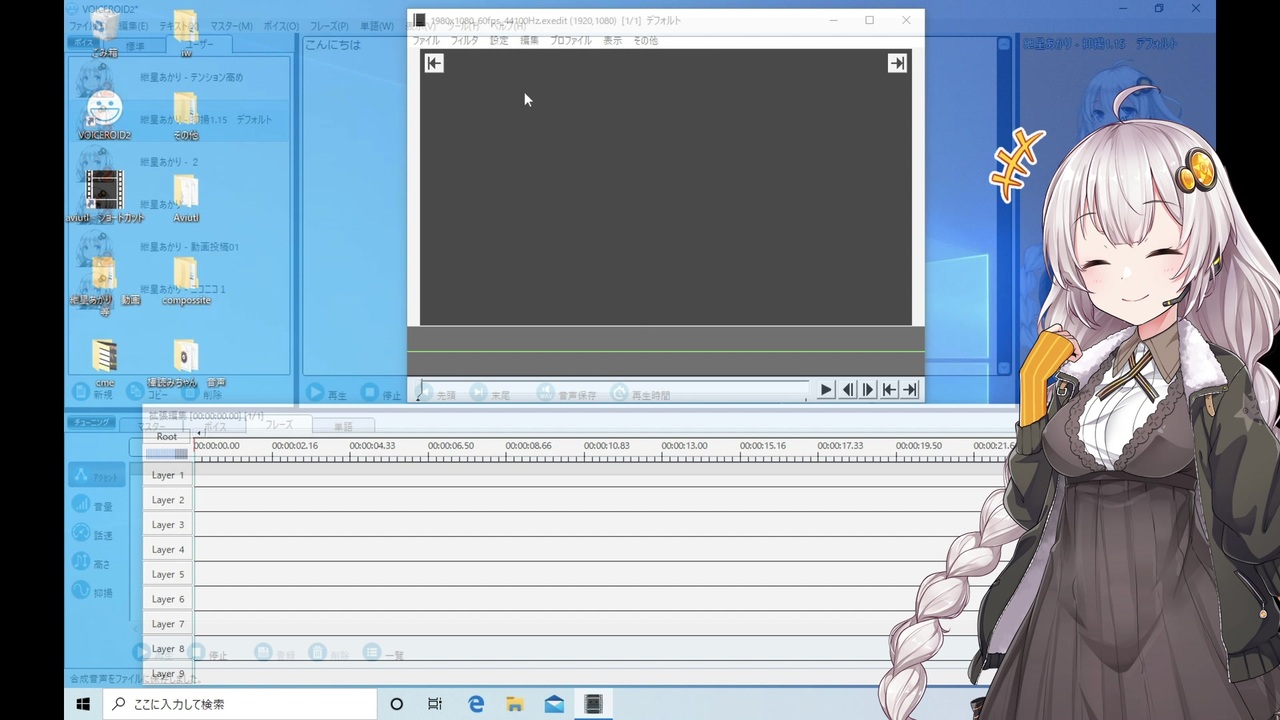
Task: Select 紲星あかり - 動画投稿01 voice preset
Action: tap(180, 246)
